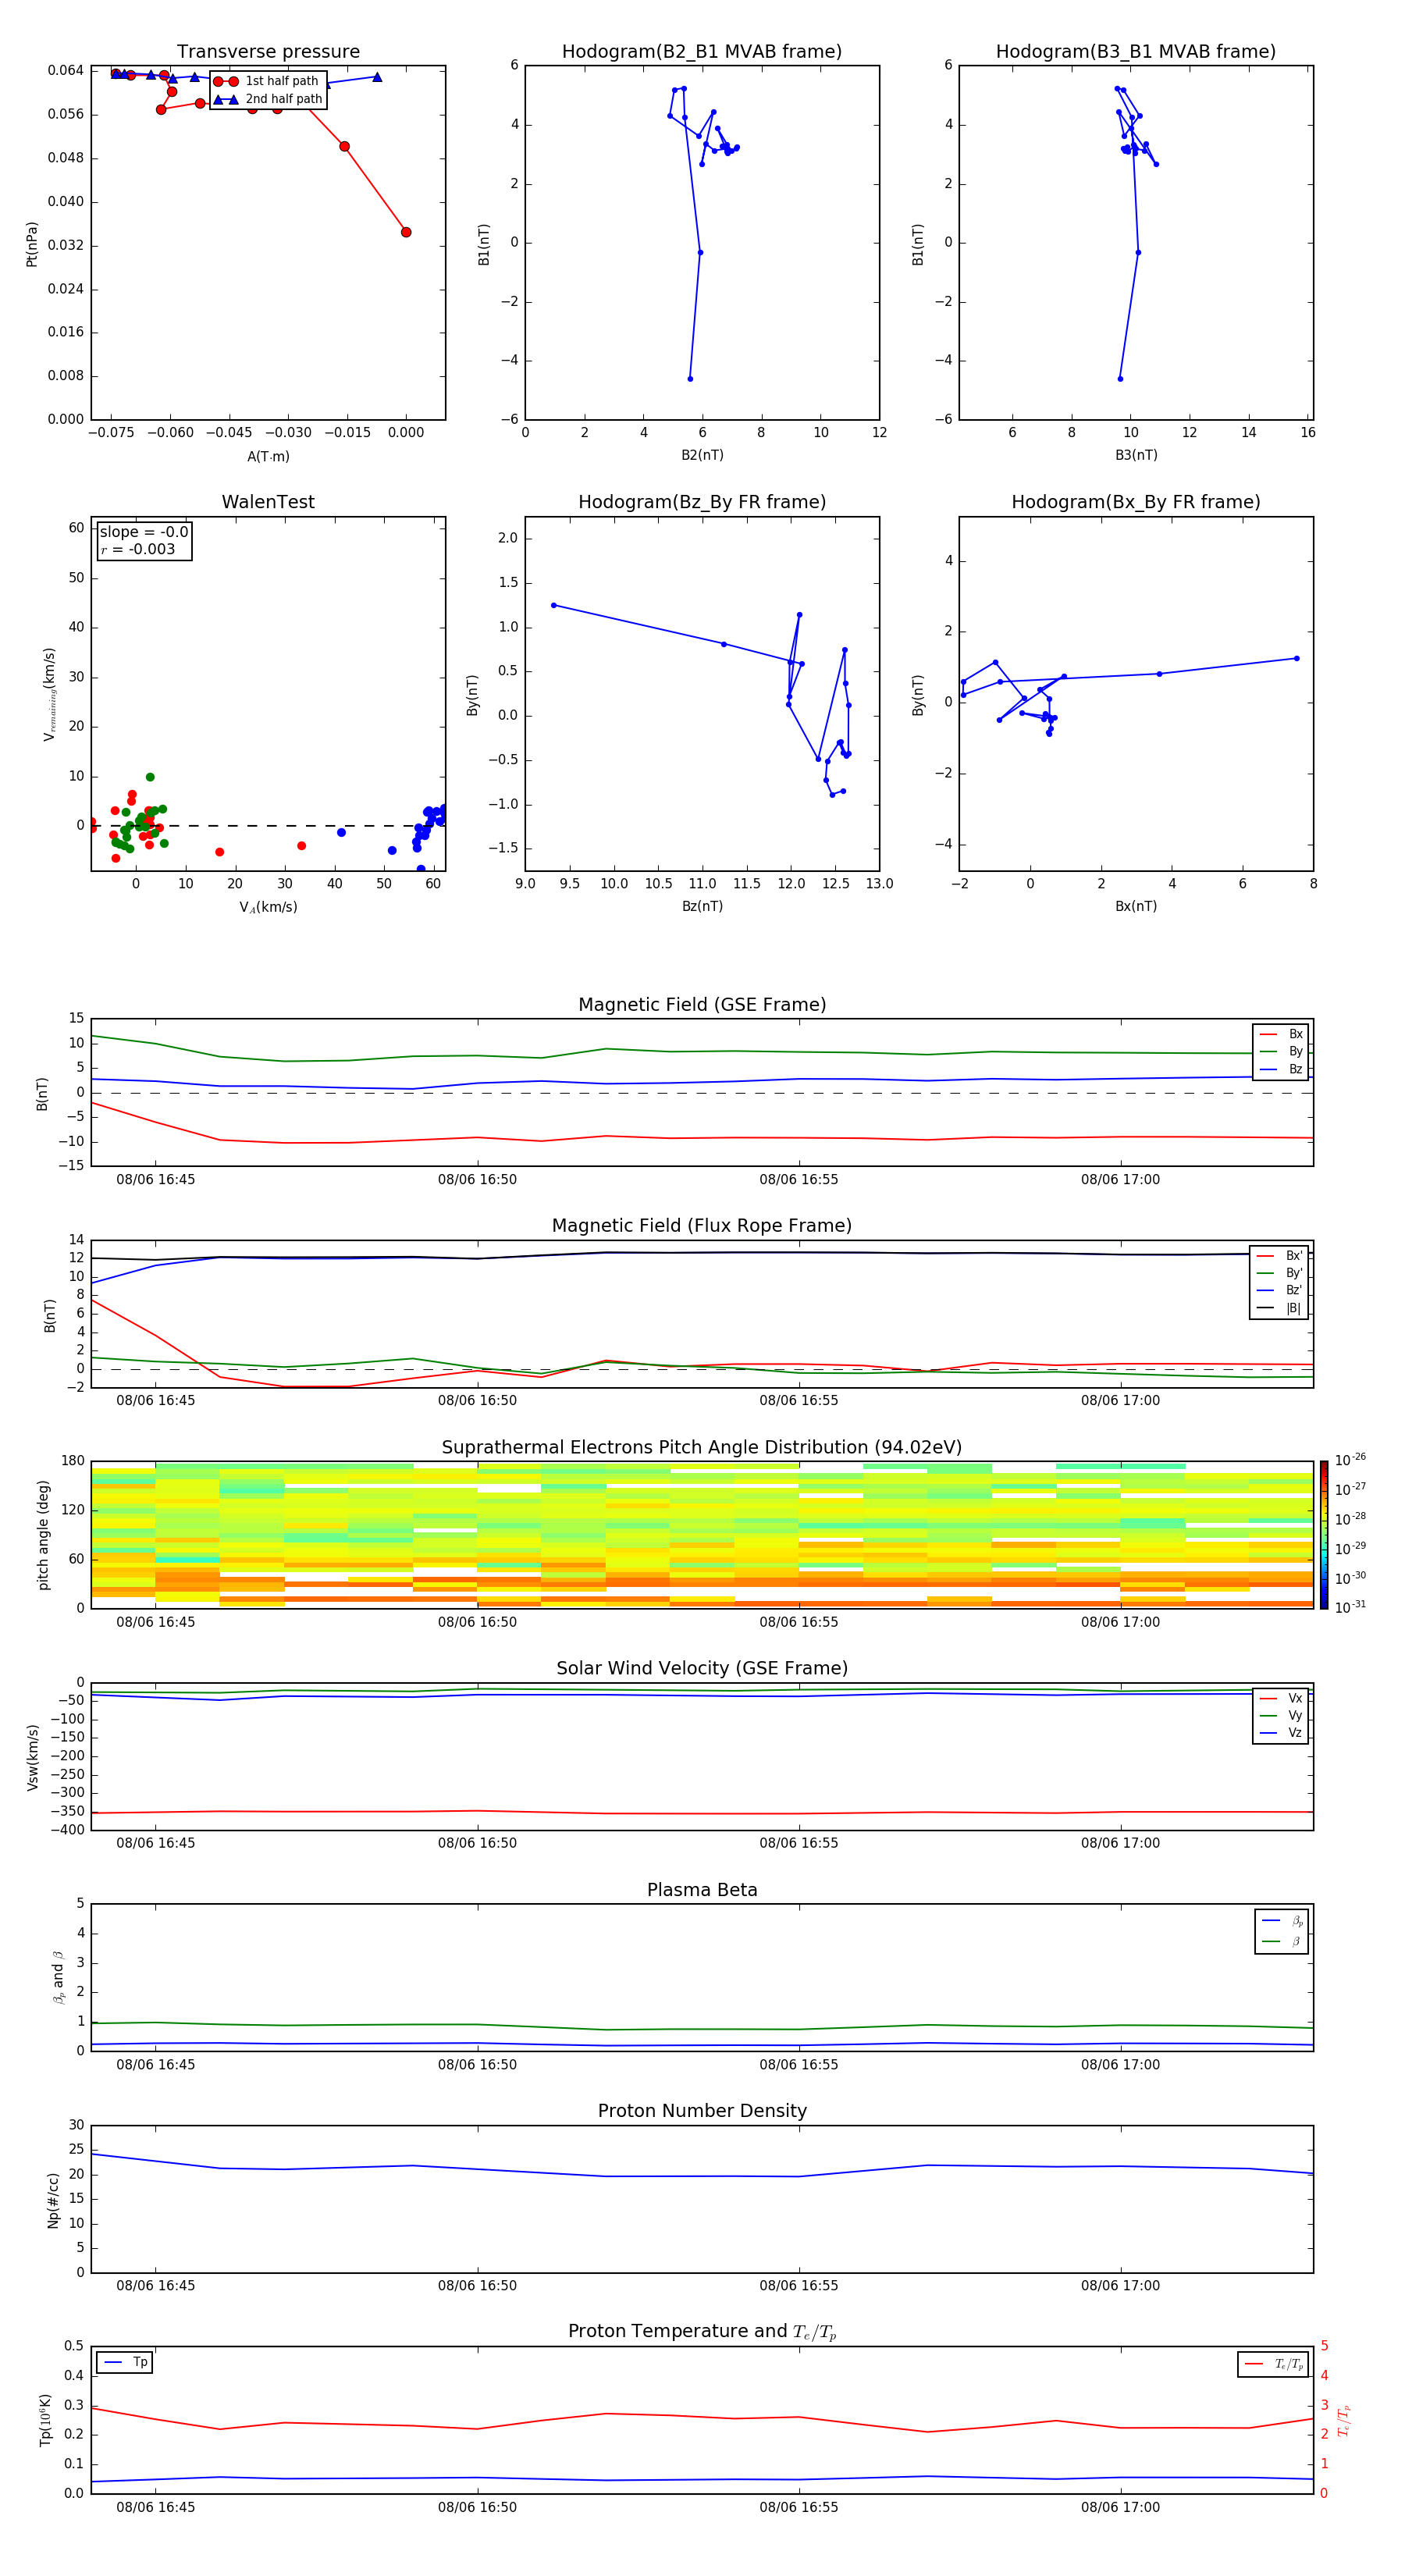The height and width of the screenshot is (2576, 1405).
Task: Click last red point on Transverse pressure curve
Action: [406, 232]
